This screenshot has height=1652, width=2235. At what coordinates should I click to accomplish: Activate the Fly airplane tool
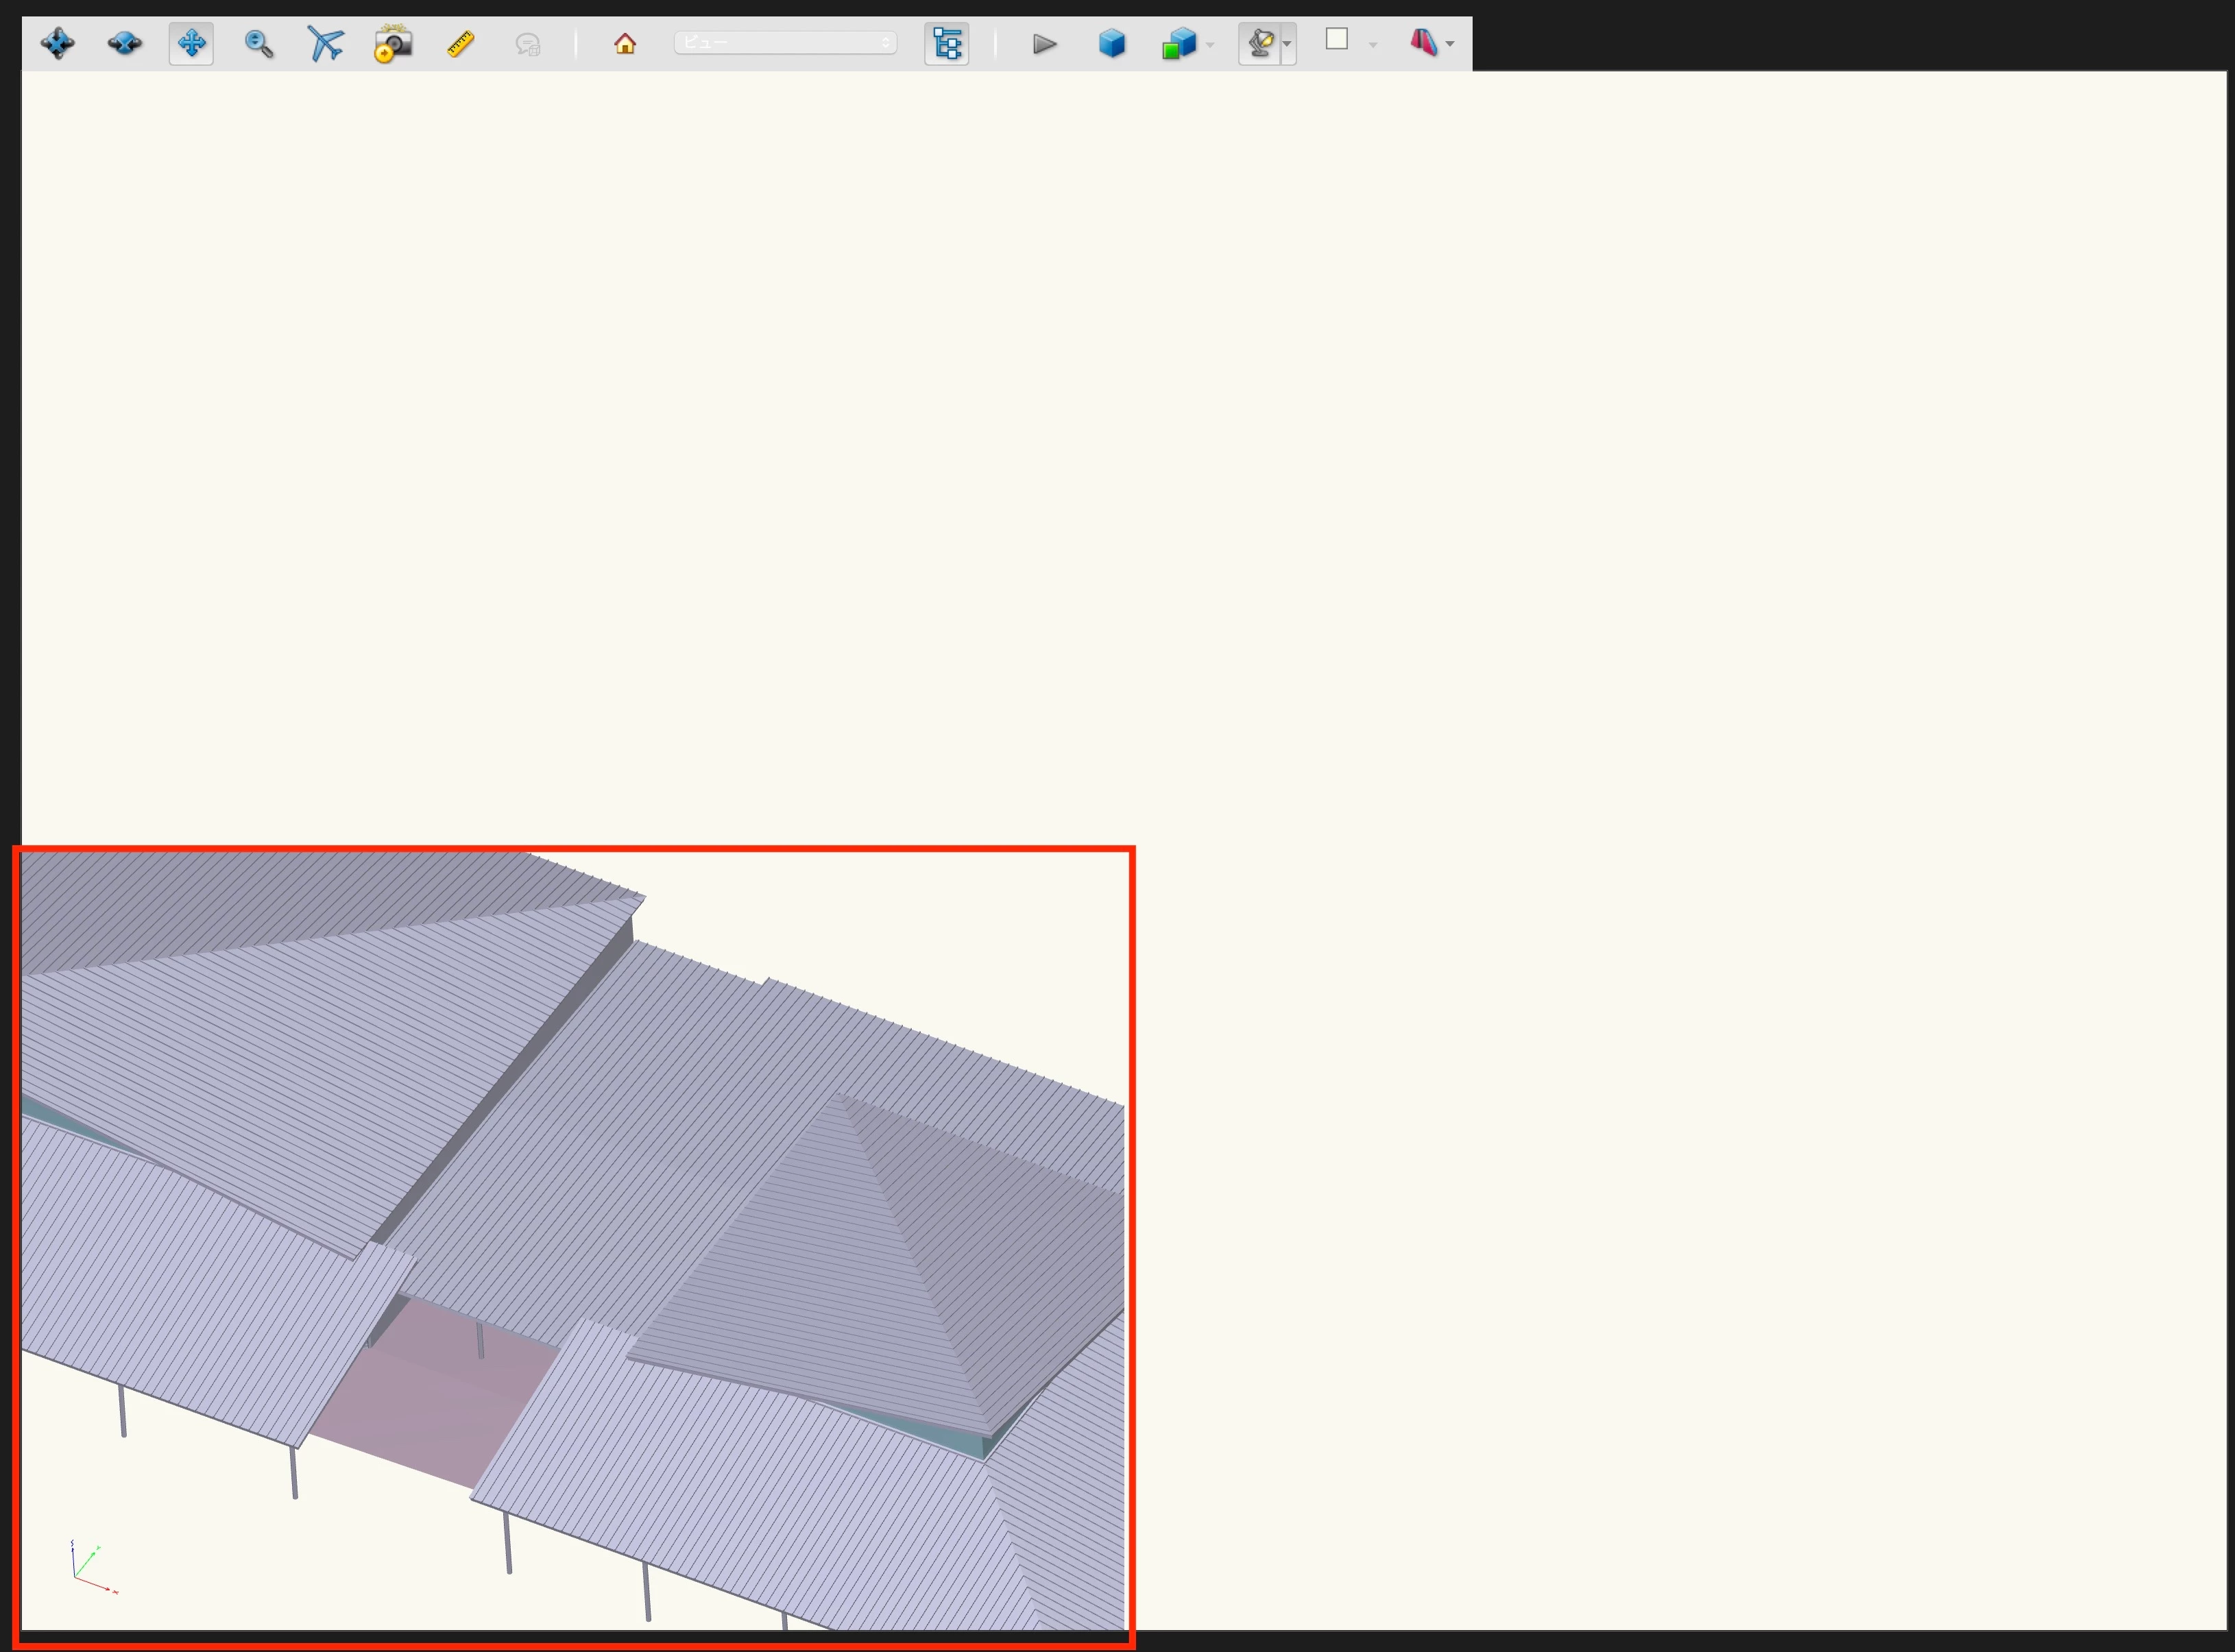[325, 43]
